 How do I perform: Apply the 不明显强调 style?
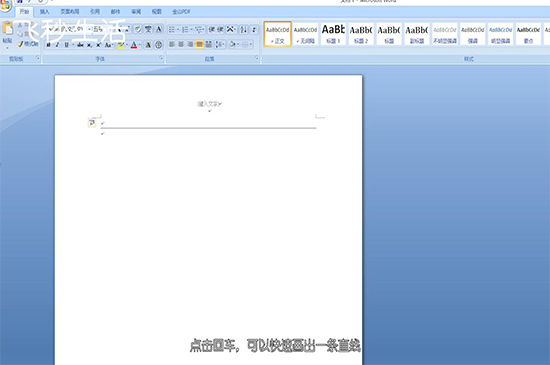point(445,34)
